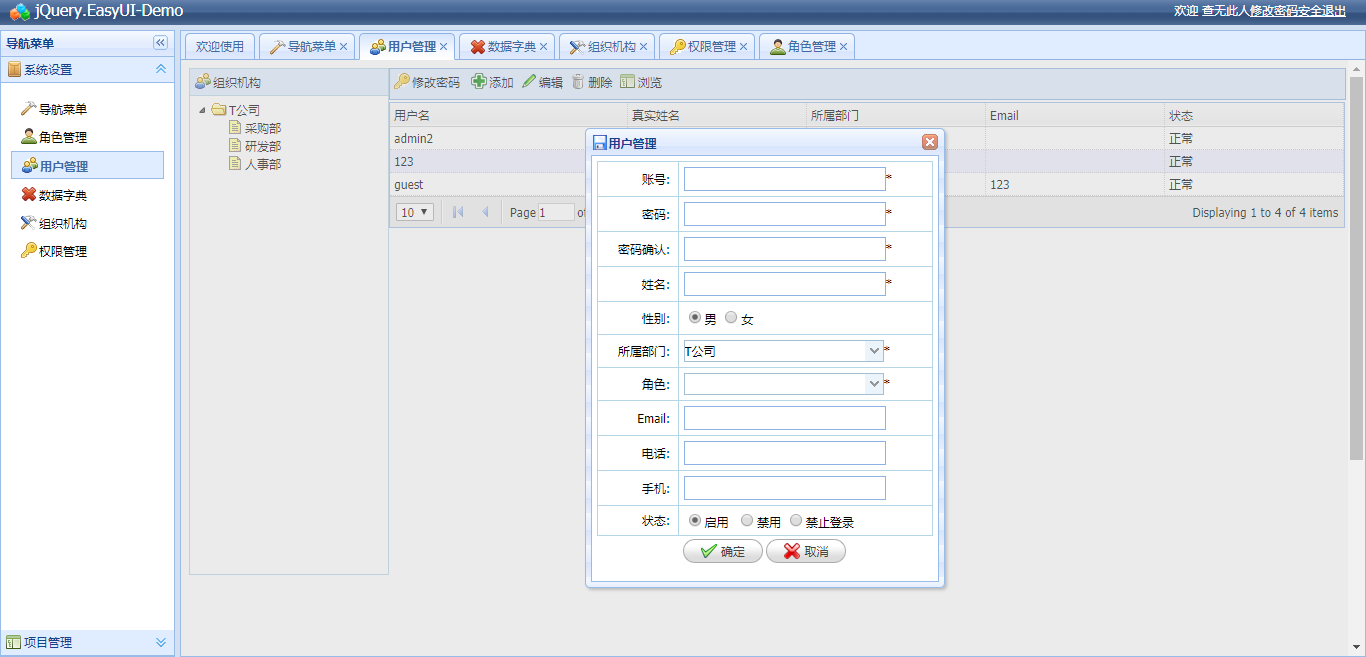The image size is (1366, 657).
Task: Close the 用户管理 dialog
Action: (930, 142)
